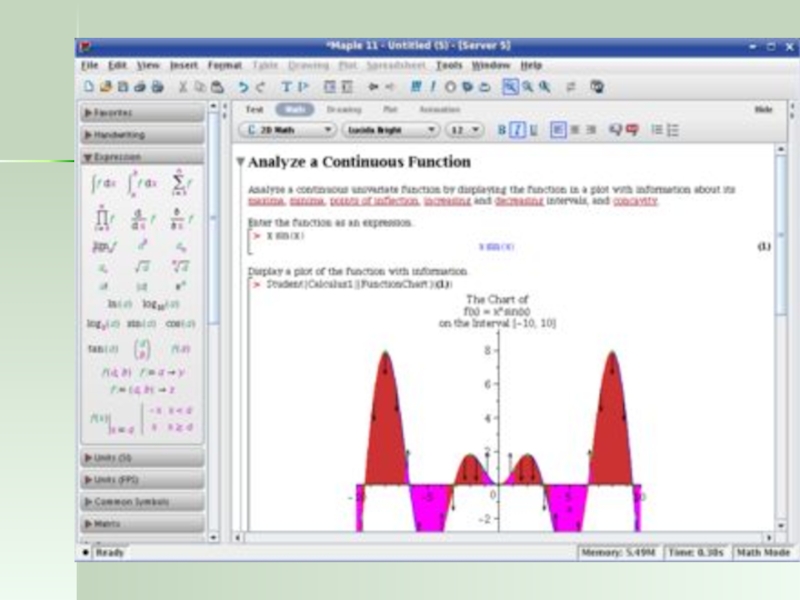
Task: Expand the Units (SI) palette
Action: (142, 458)
